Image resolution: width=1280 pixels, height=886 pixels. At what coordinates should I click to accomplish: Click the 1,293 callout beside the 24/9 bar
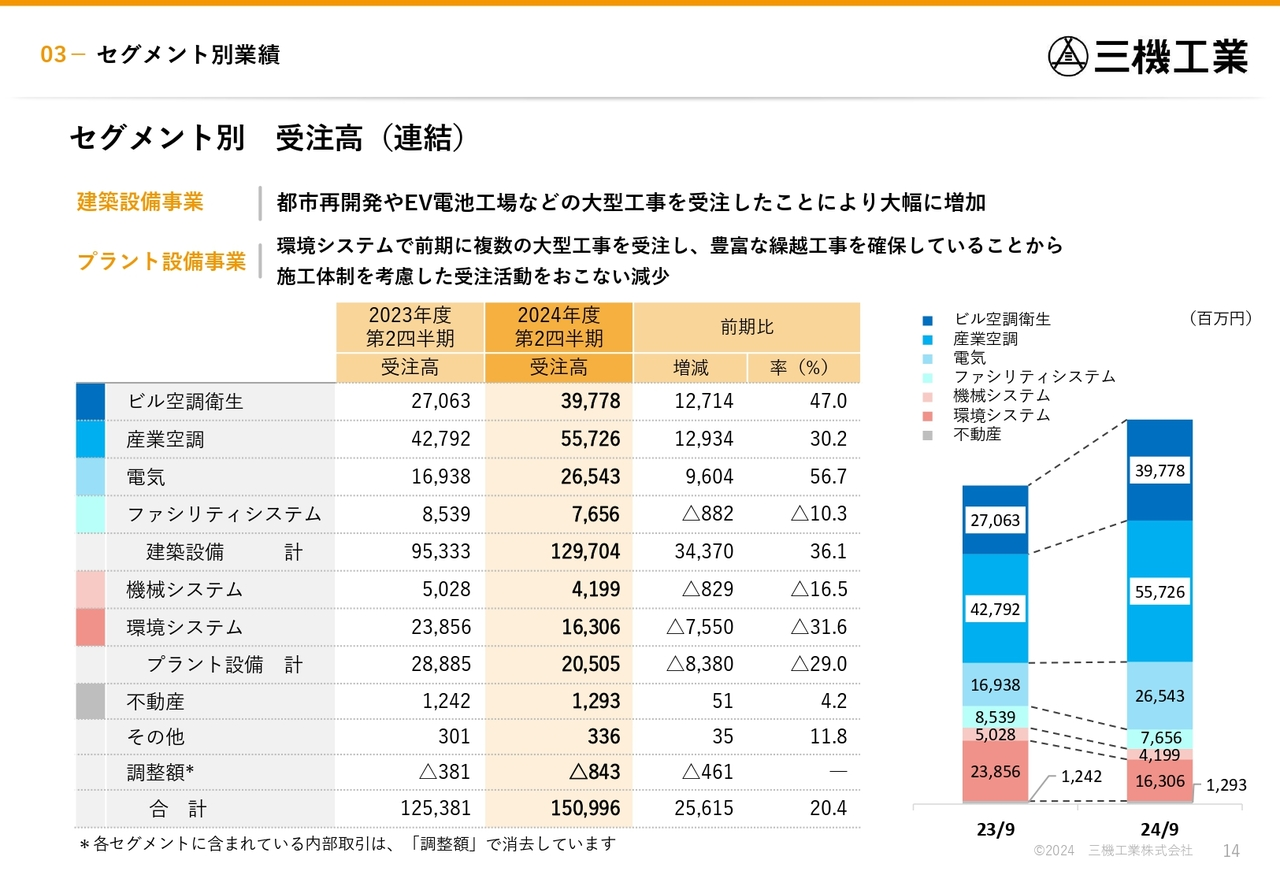click(1226, 786)
